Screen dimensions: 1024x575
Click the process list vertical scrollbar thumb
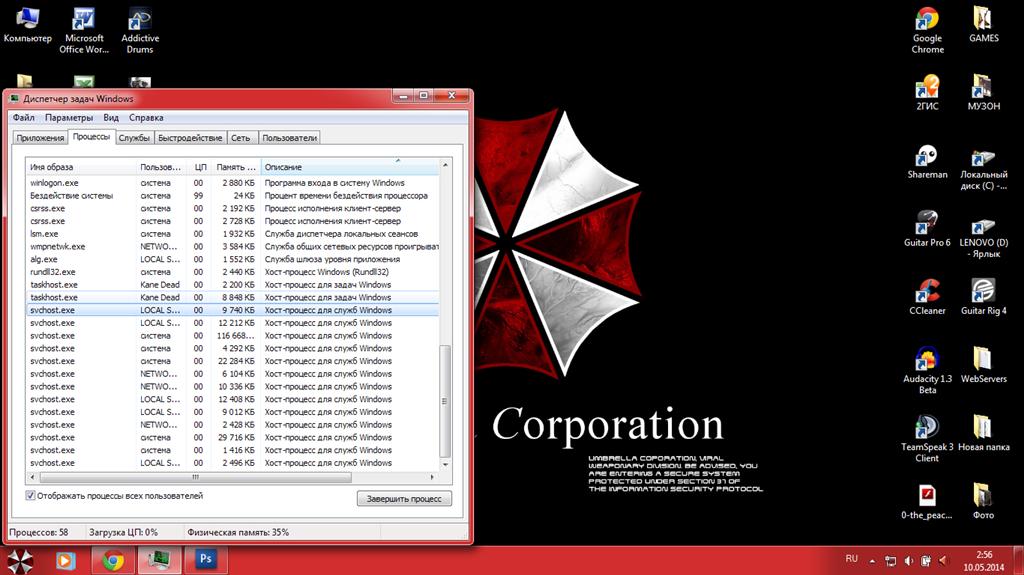pos(445,401)
